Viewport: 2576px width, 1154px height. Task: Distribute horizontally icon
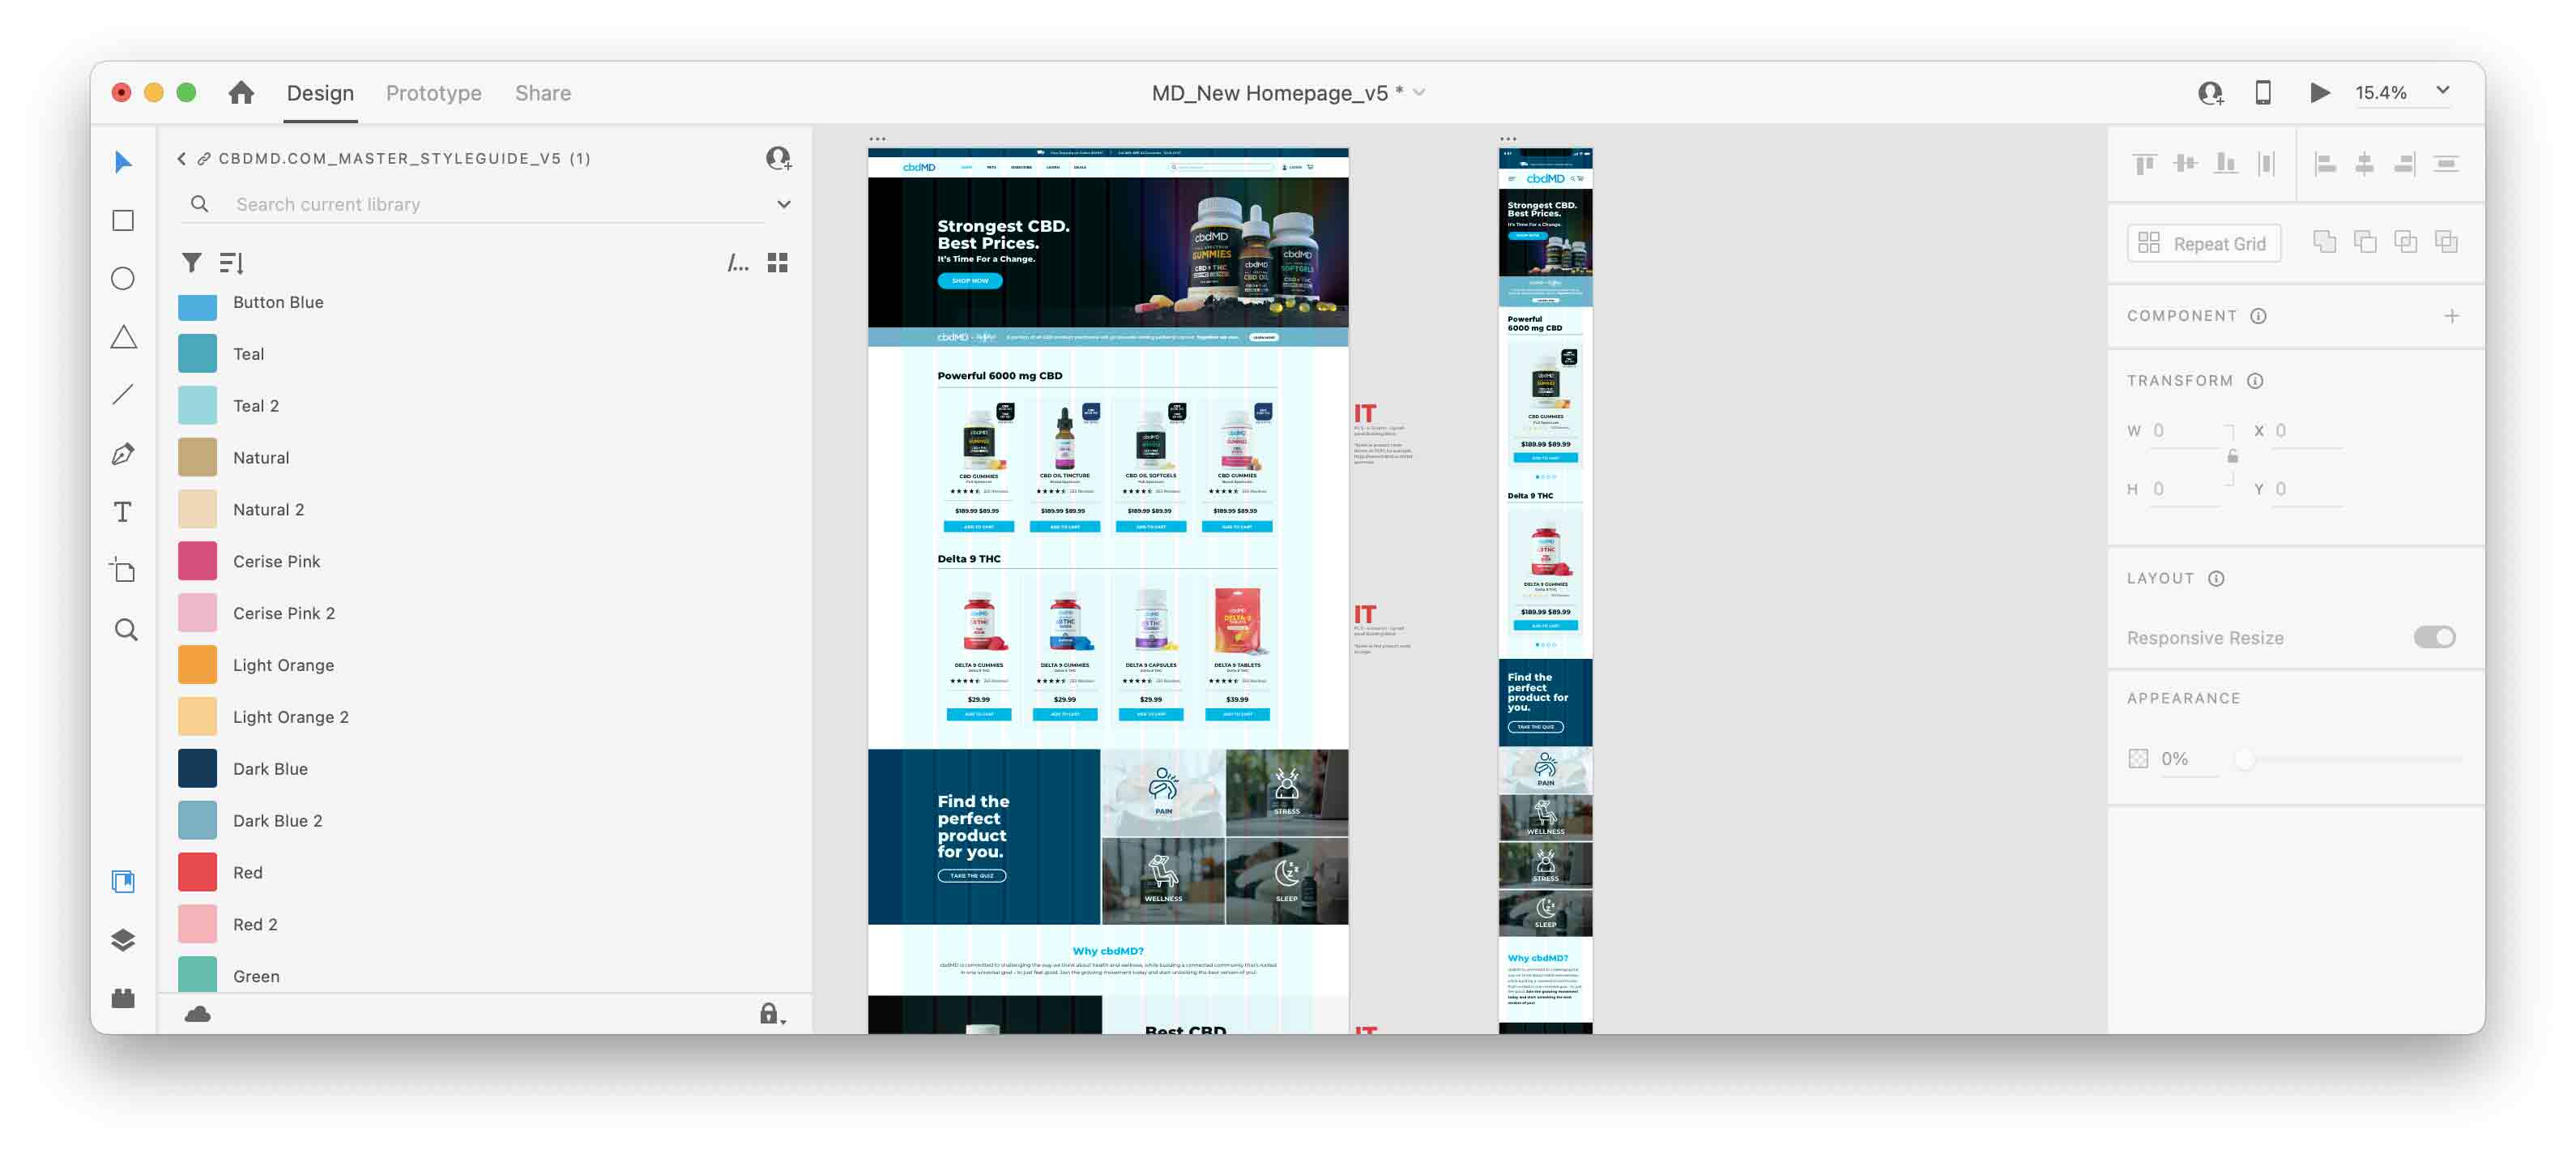click(2266, 164)
